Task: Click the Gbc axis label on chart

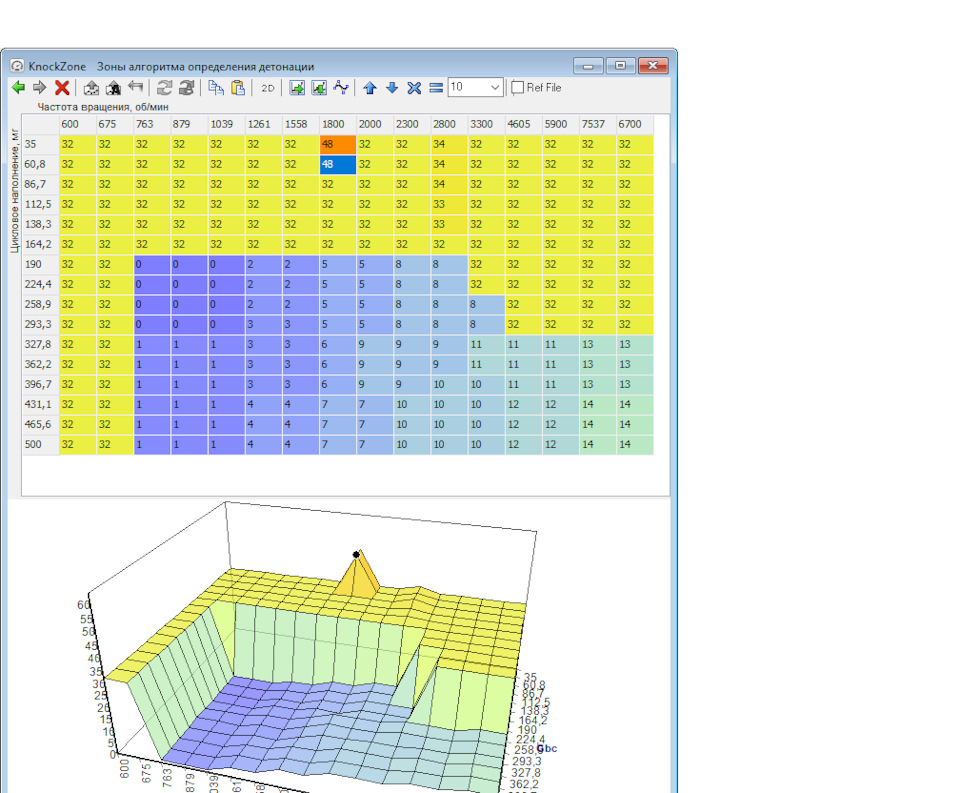Action: tap(547, 748)
